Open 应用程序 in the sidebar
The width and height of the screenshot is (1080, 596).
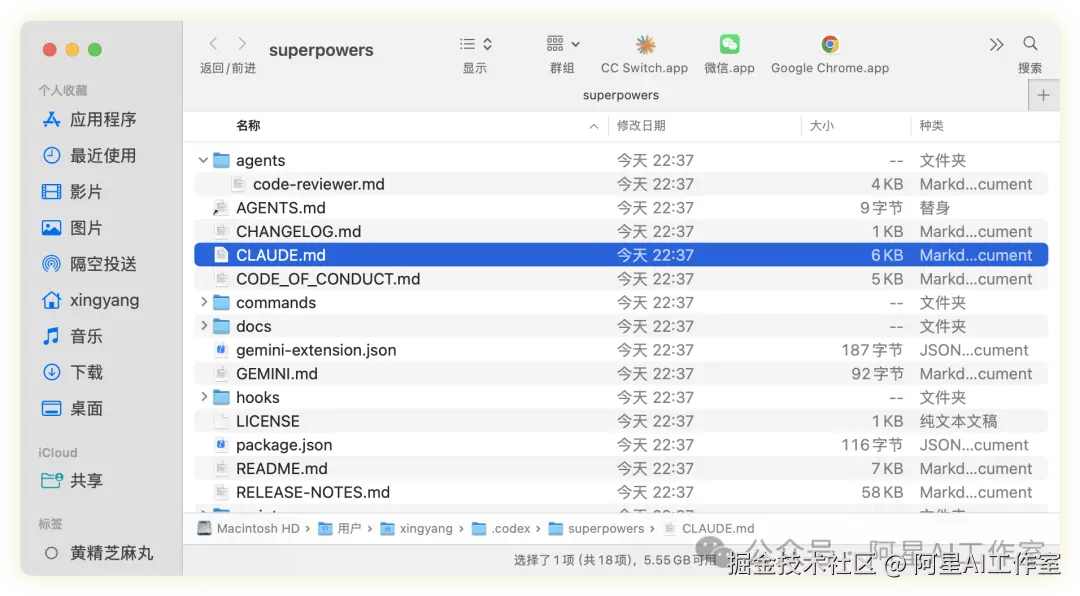[90, 119]
